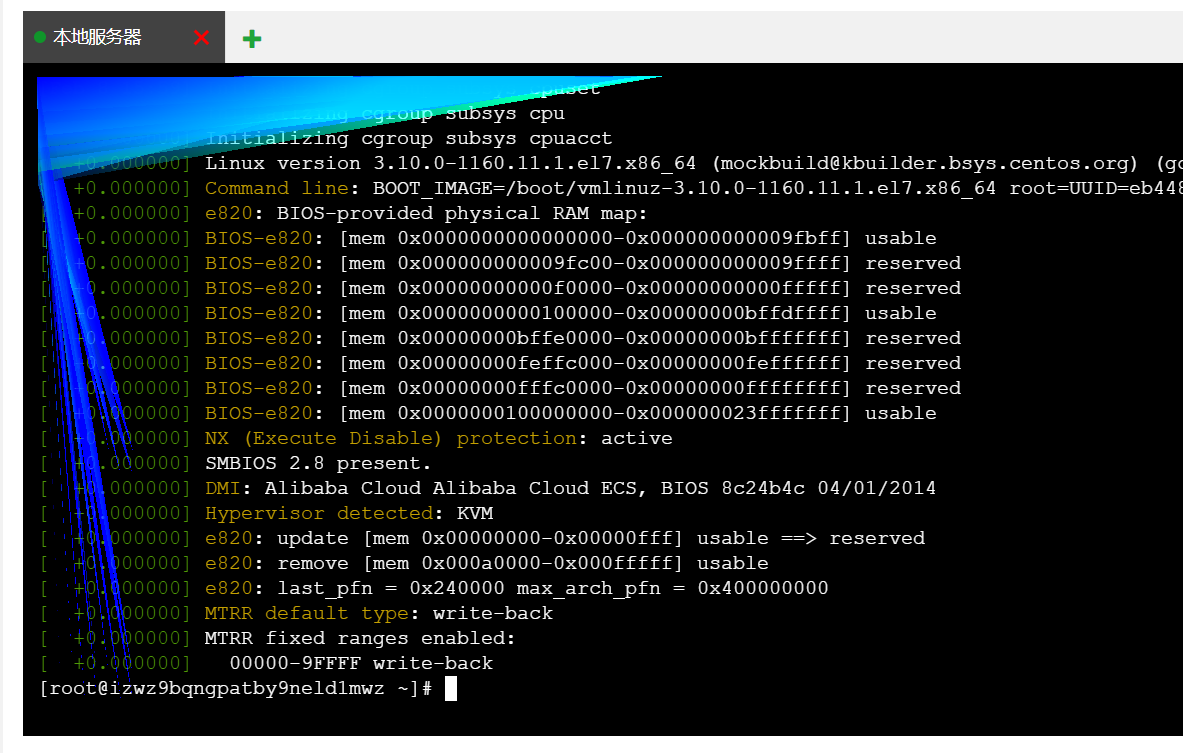Viewport: 1183px width, 753px height.
Task: Click the DMI: Alibaba Cloud ECS line
Action: click(570, 488)
